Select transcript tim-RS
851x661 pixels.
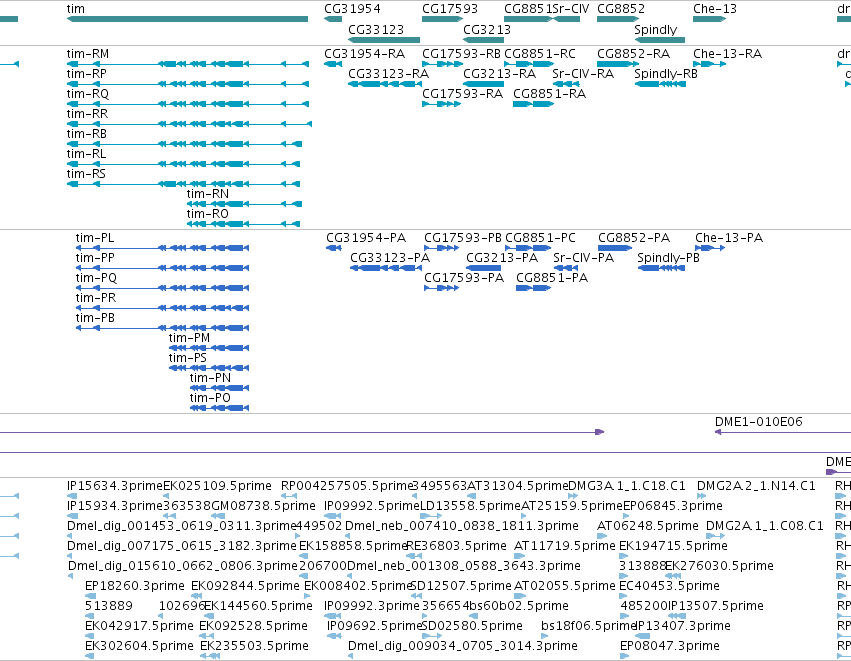tap(183, 184)
